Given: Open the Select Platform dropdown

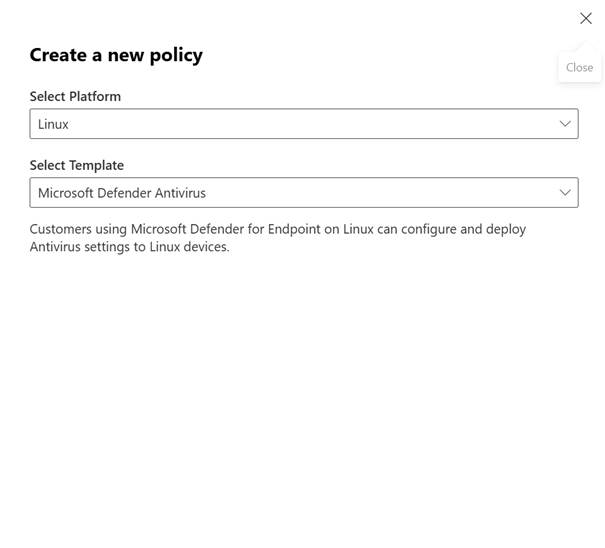Looking at the screenshot, I should click(x=304, y=123).
